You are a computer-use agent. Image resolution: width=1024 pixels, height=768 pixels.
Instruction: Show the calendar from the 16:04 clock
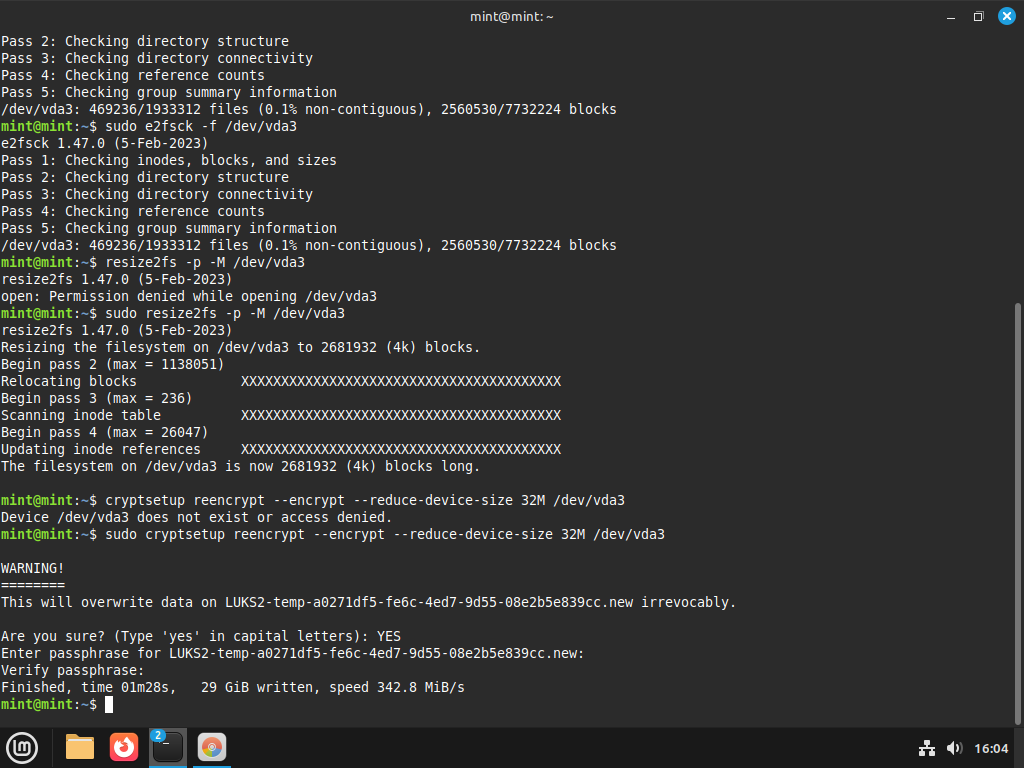[990, 748]
